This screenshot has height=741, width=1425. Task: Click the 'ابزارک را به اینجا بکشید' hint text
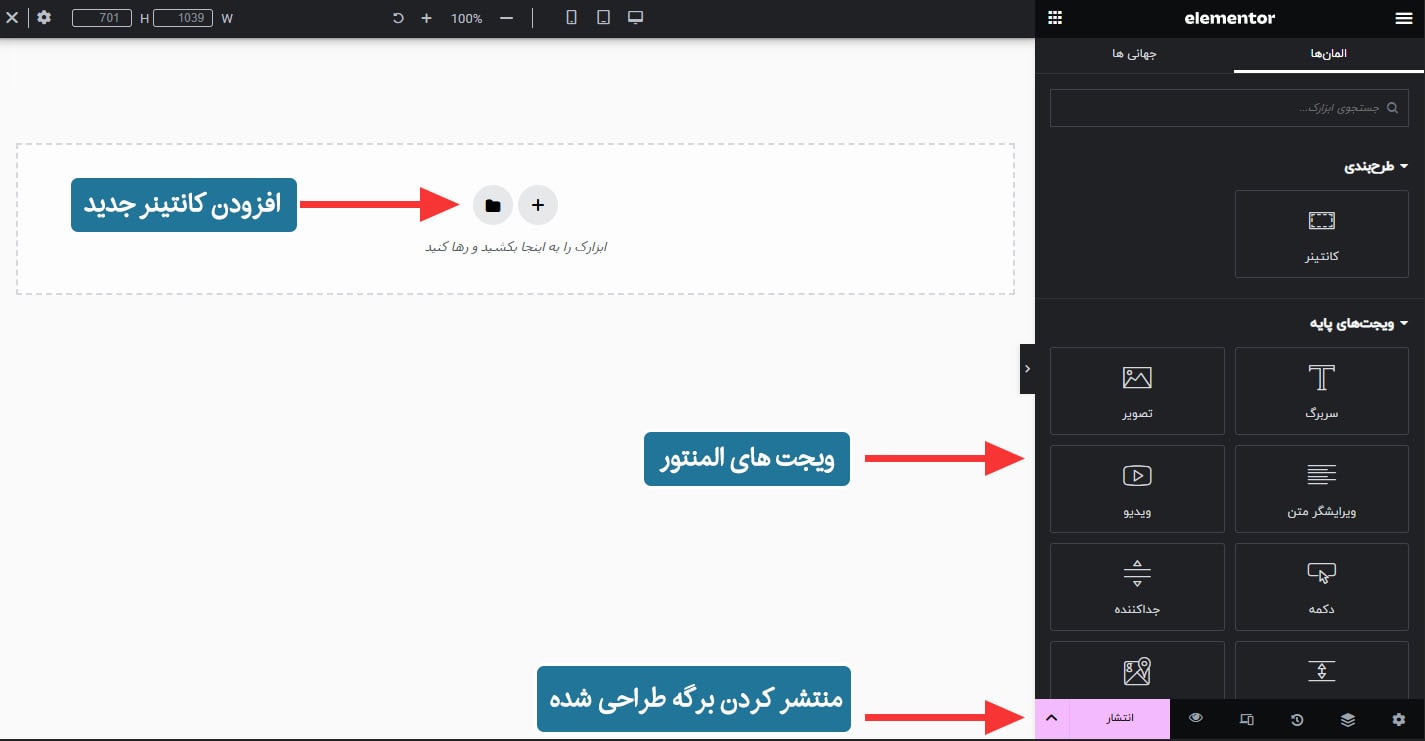(516, 247)
